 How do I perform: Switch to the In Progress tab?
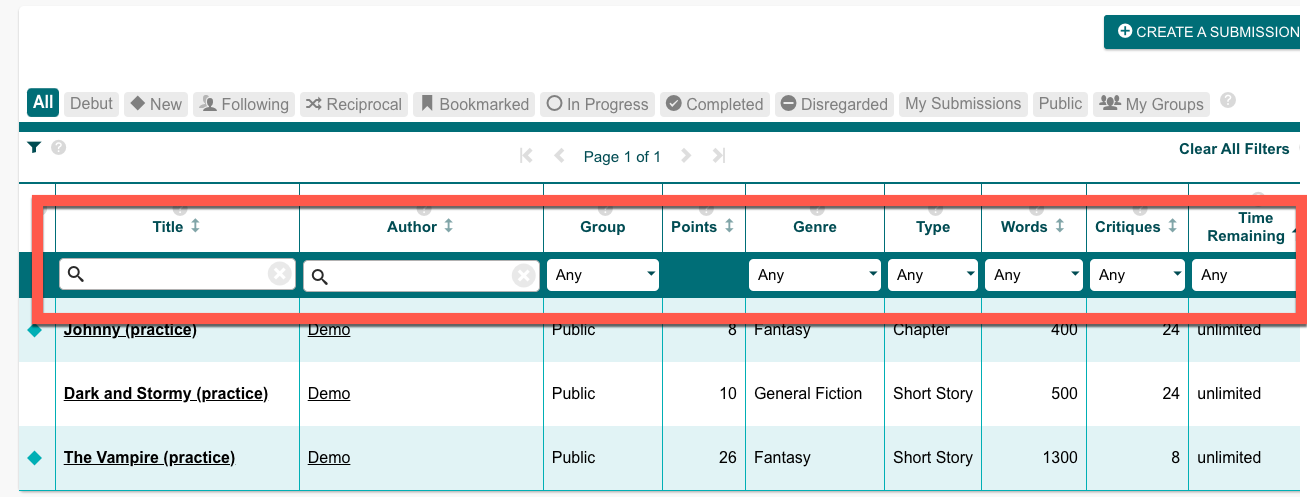click(598, 104)
